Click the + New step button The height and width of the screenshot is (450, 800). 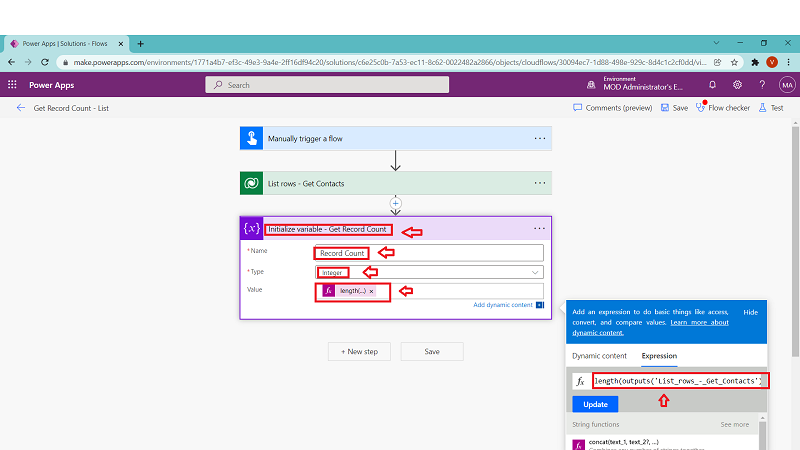coord(359,352)
